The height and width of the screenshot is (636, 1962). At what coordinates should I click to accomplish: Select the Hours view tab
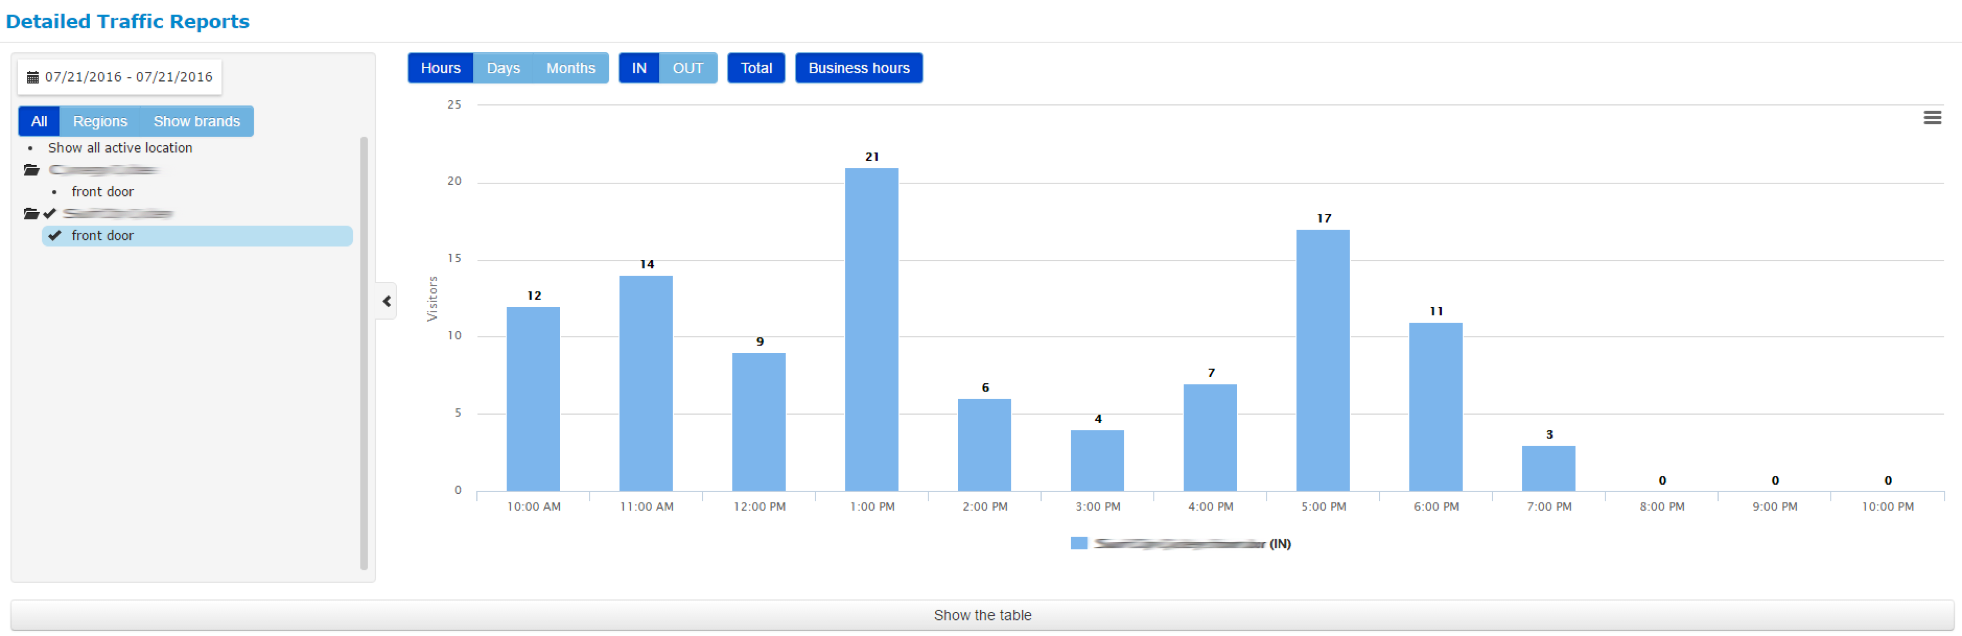440,68
